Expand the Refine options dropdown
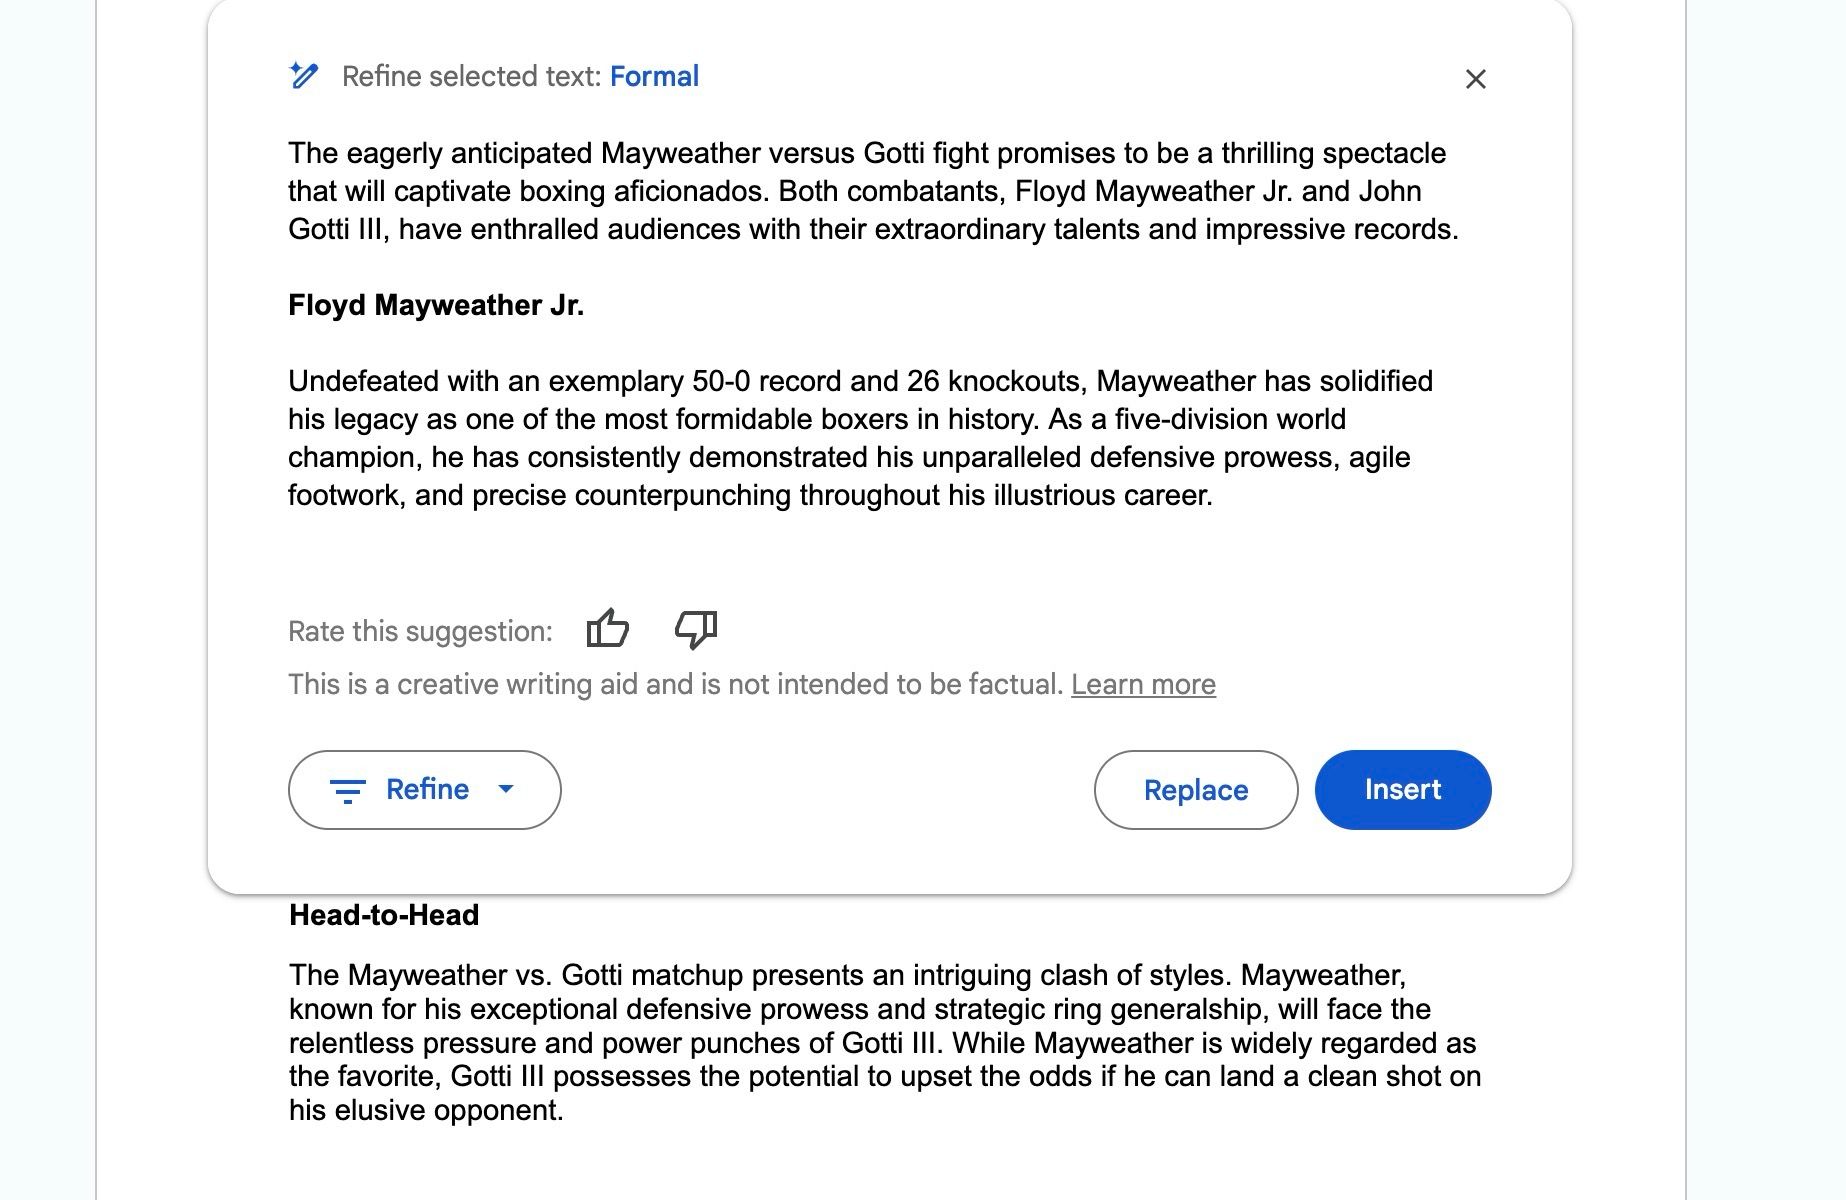This screenshot has width=1846, height=1200. pyautogui.click(x=424, y=790)
